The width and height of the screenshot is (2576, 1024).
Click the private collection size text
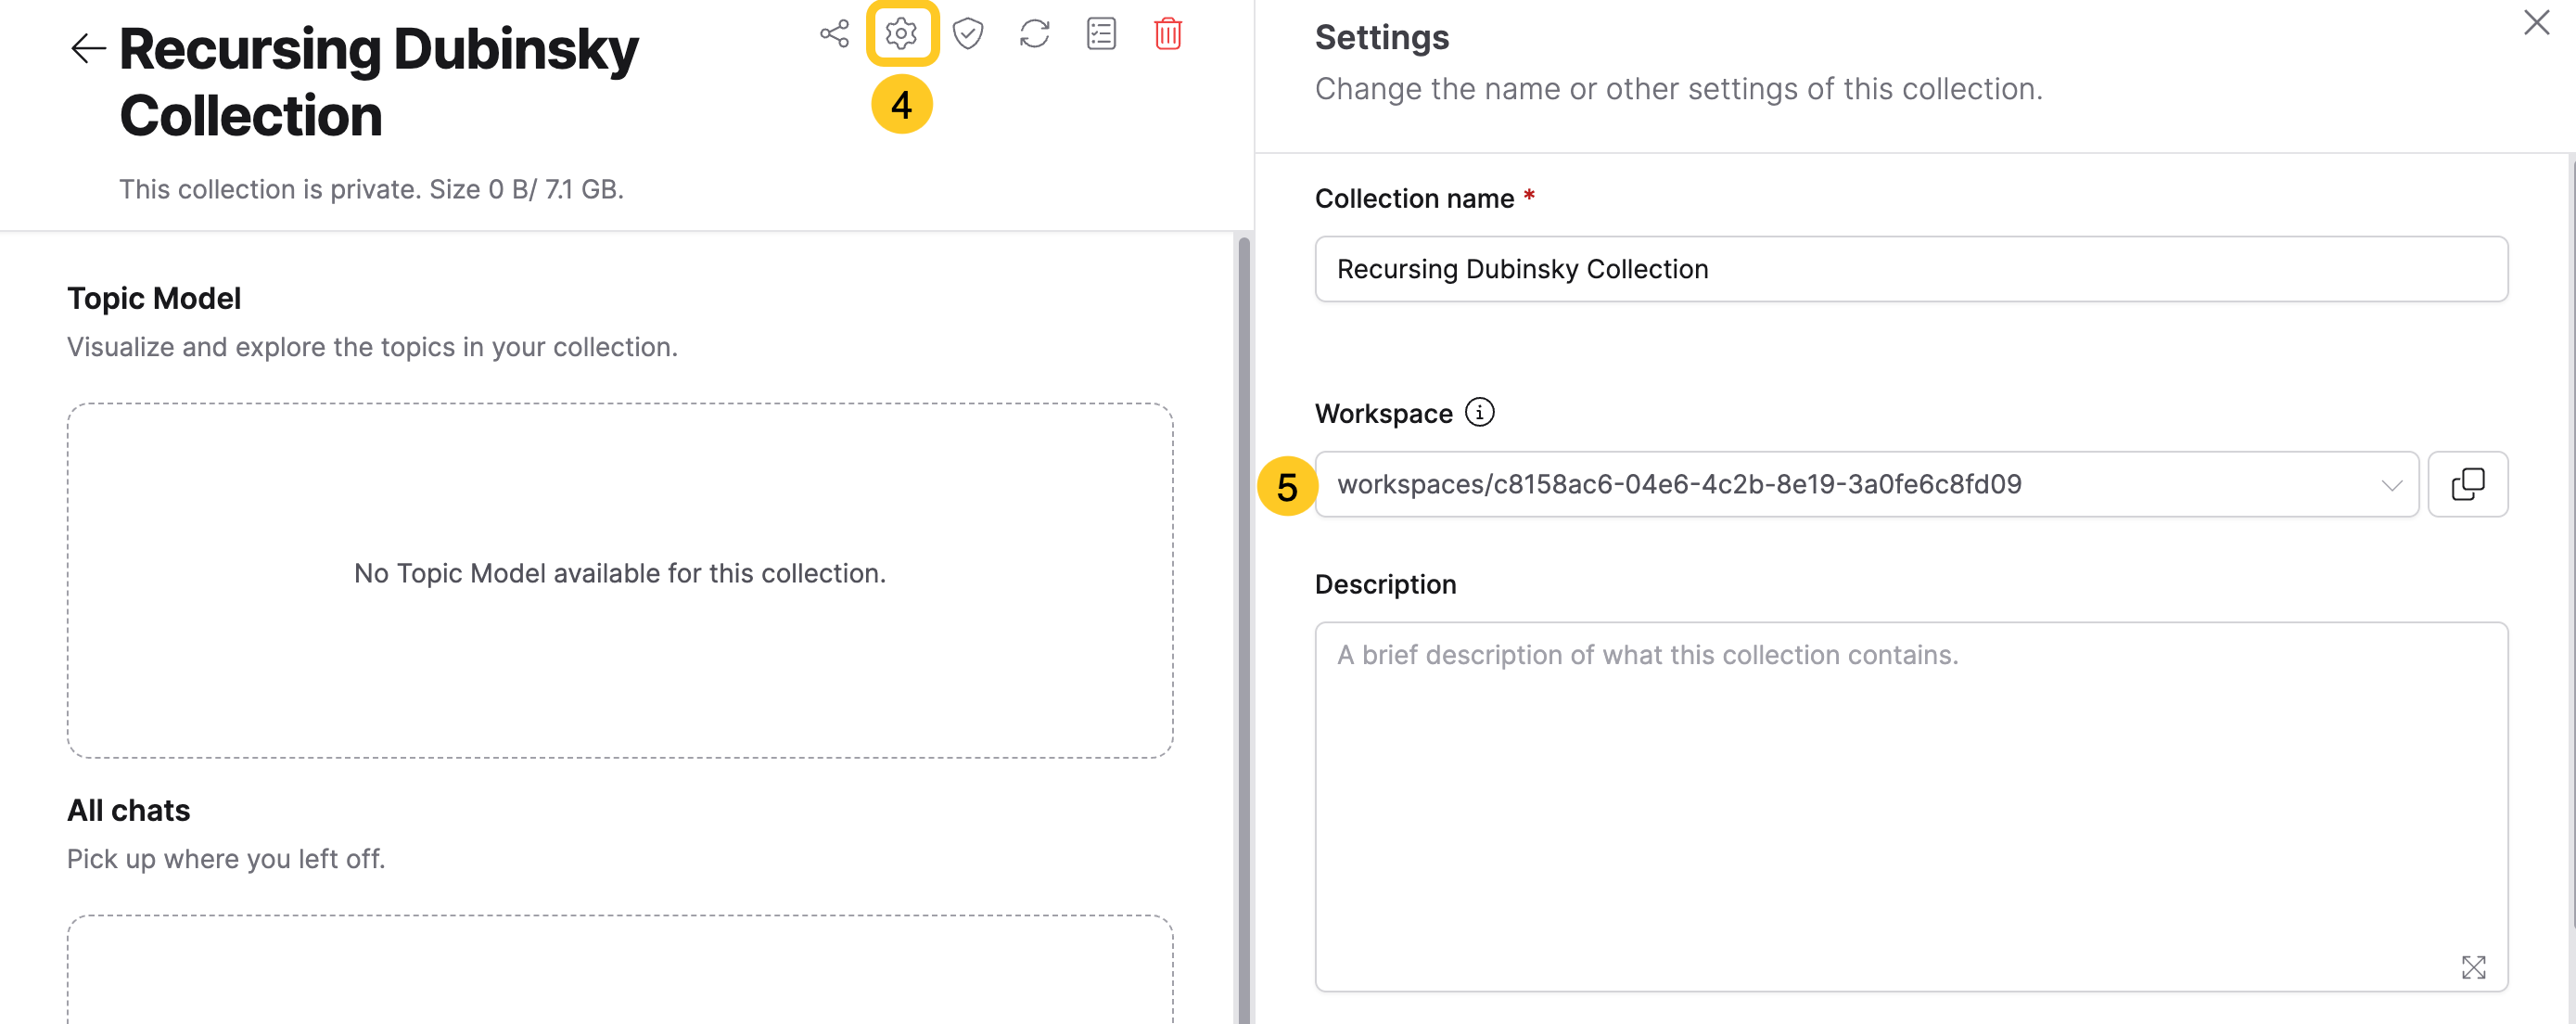click(370, 188)
